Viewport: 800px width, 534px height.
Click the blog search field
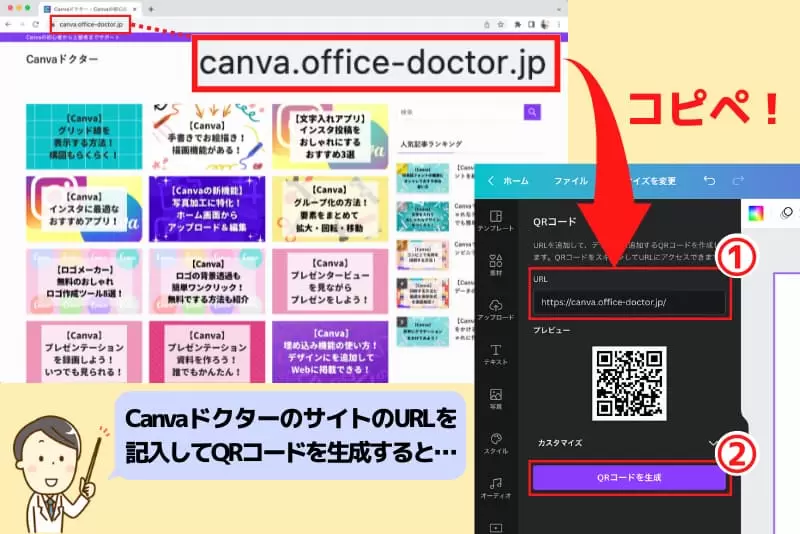(x=460, y=112)
